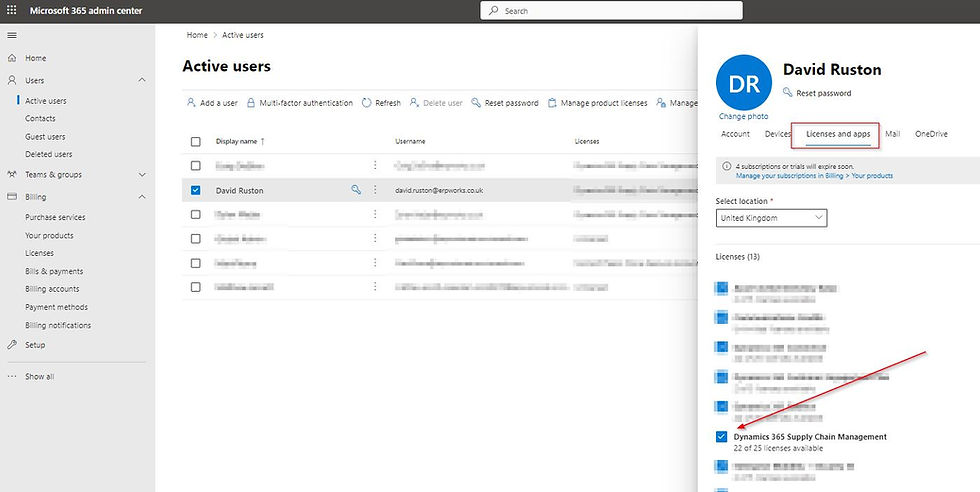Open Billing accounts in sidebar
The width and height of the screenshot is (980, 492).
click(52, 289)
